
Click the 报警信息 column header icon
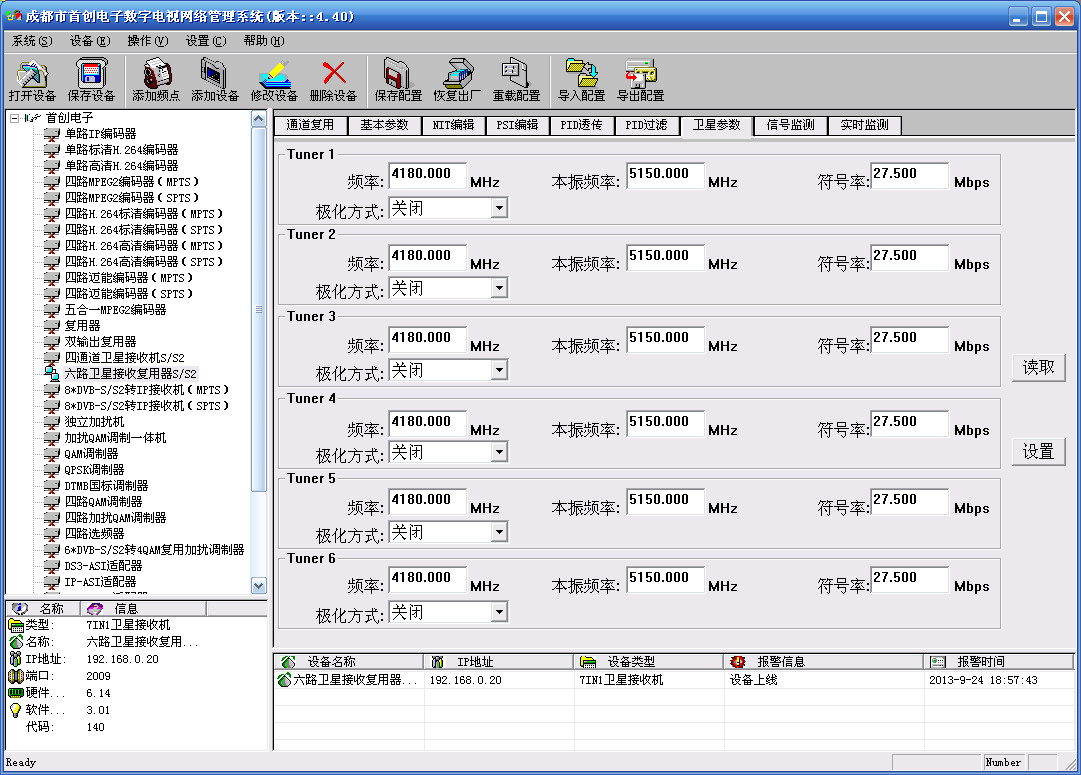tap(738, 662)
